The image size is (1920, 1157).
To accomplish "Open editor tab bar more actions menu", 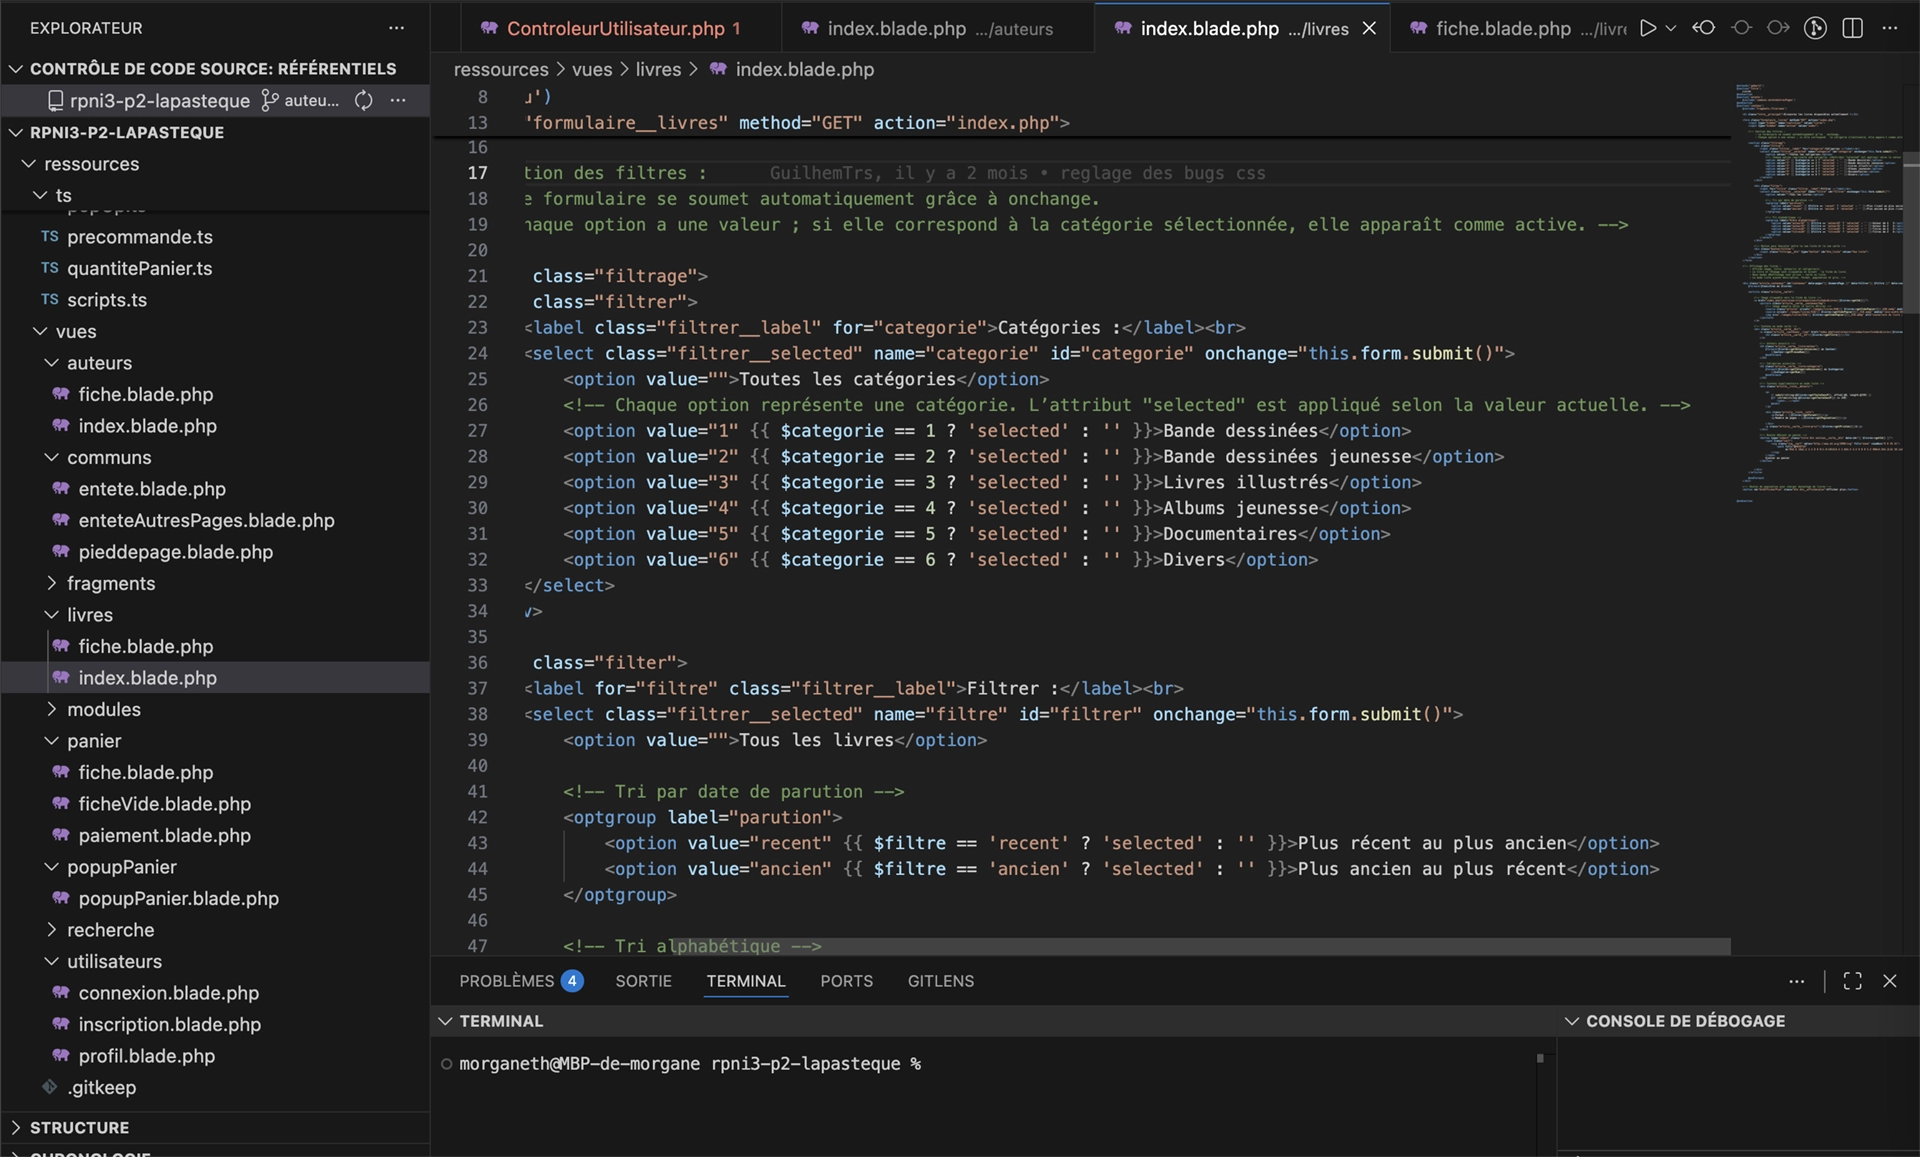I will tap(1889, 28).
